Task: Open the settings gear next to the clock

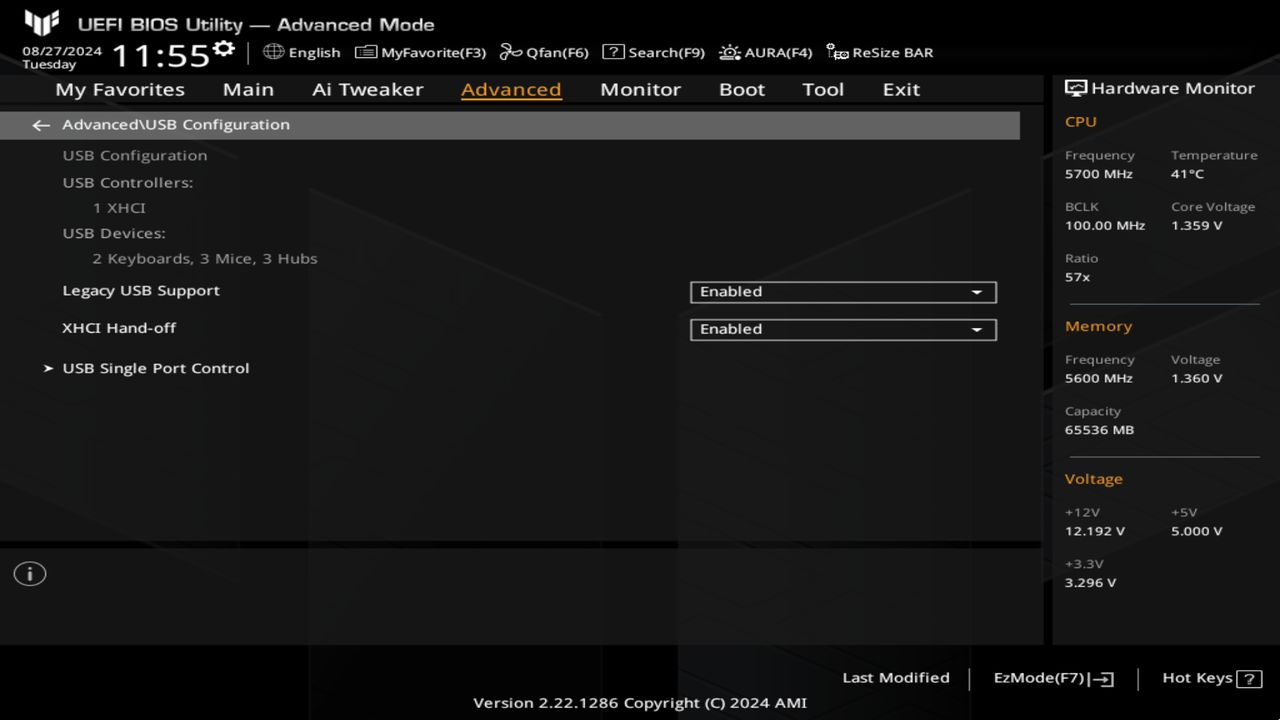Action: point(224,49)
